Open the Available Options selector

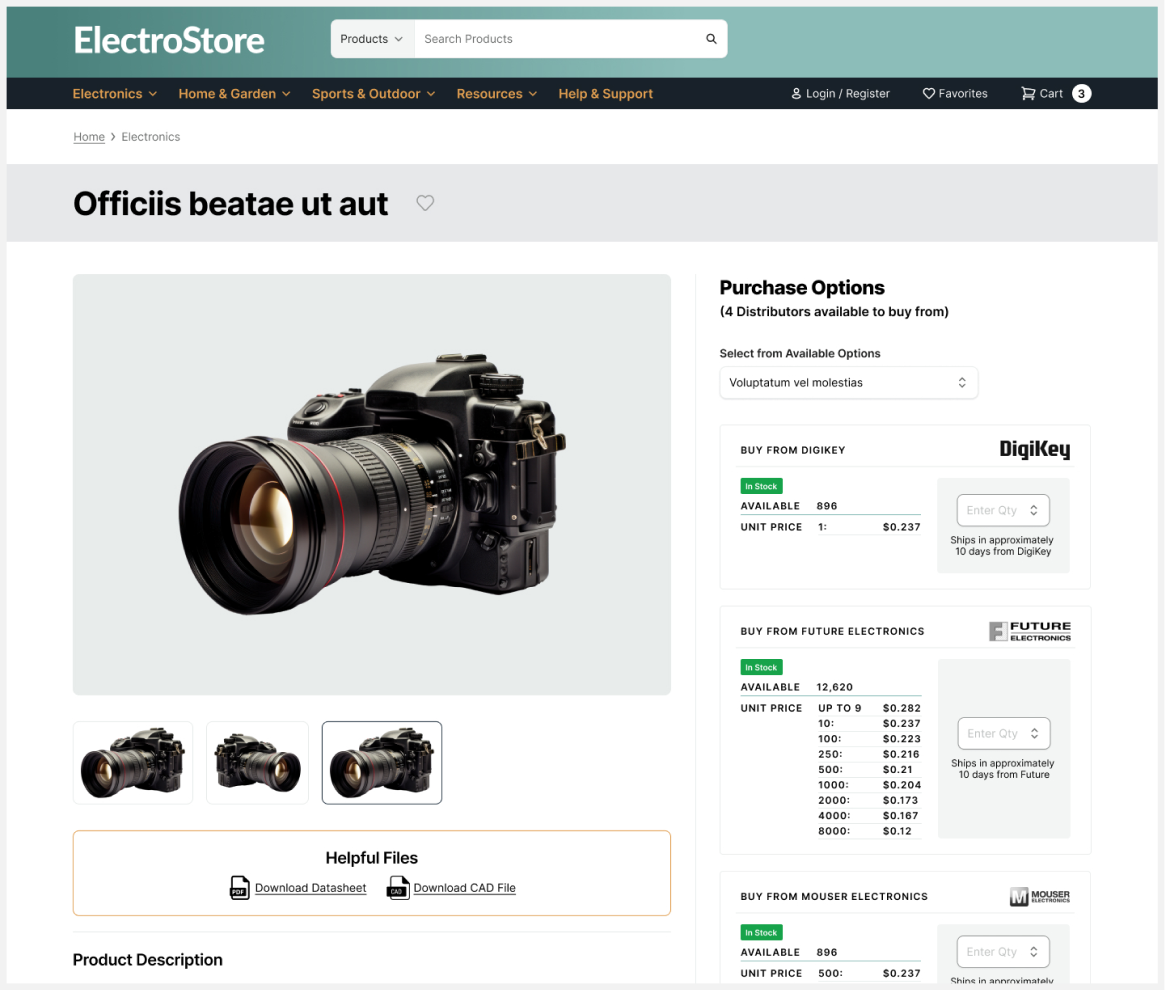848,382
